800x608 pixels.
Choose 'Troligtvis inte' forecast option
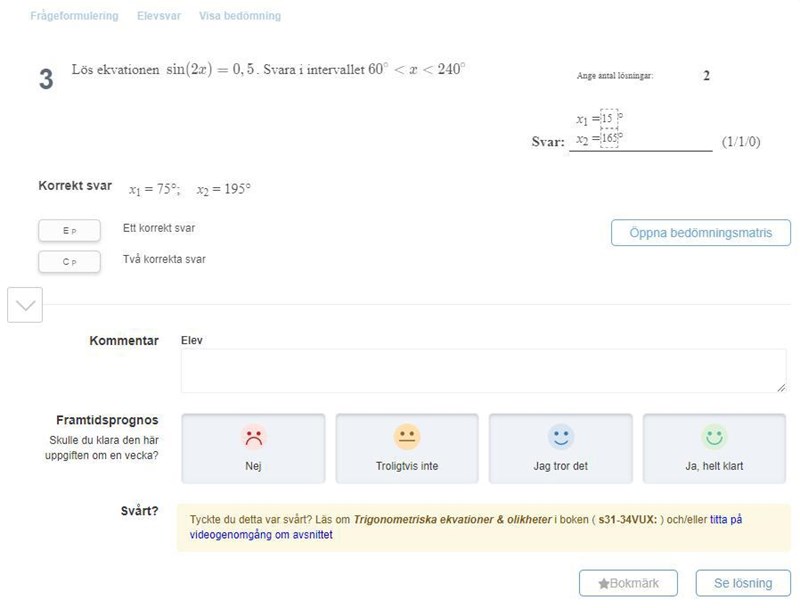click(x=406, y=449)
